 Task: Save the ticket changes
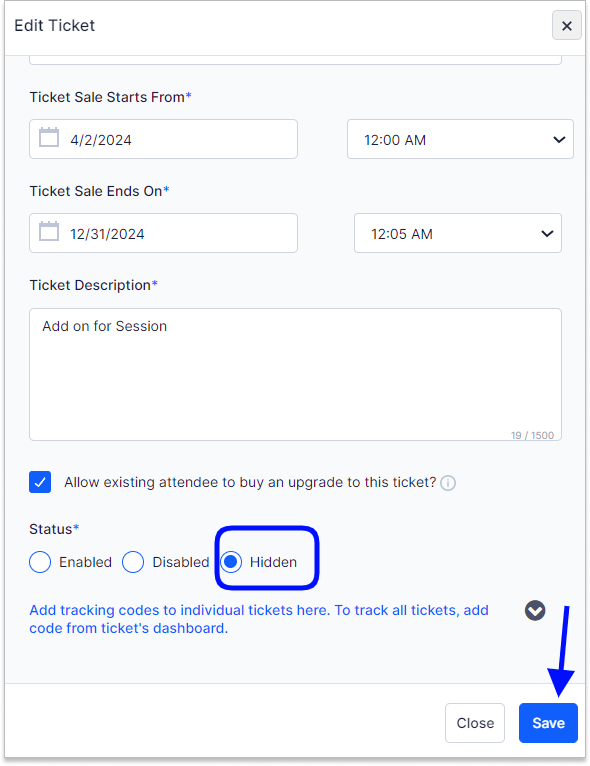pos(548,723)
